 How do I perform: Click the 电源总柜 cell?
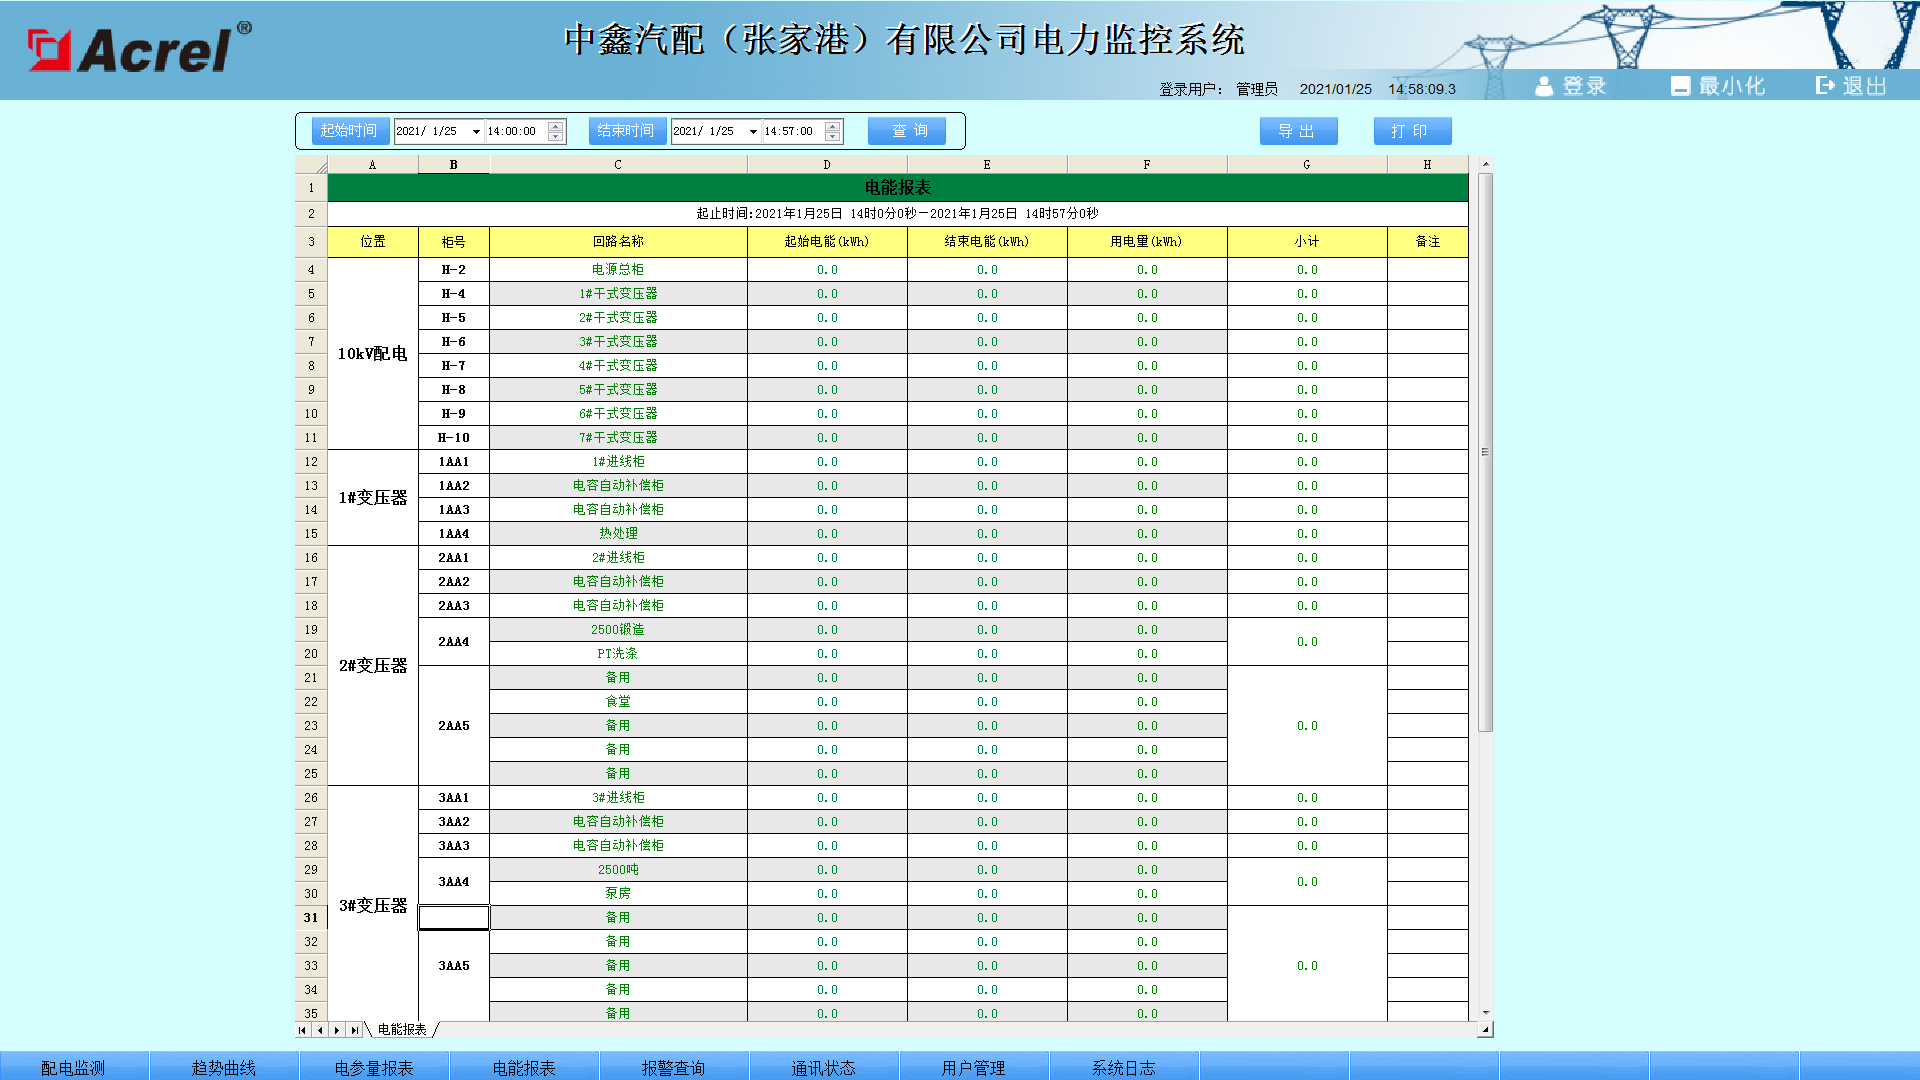(x=618, y=270)
